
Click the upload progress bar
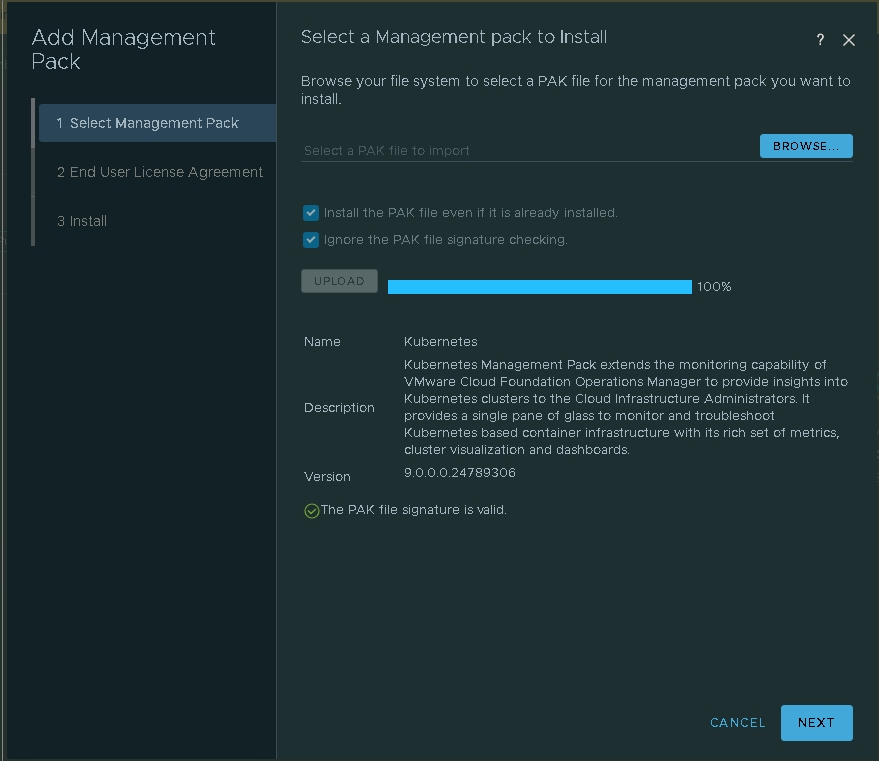pos(540,287)
